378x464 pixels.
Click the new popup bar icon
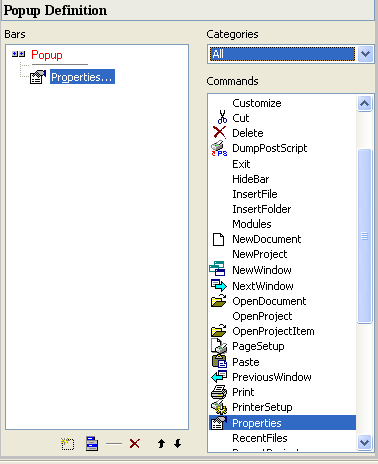(x=68, y=444)
